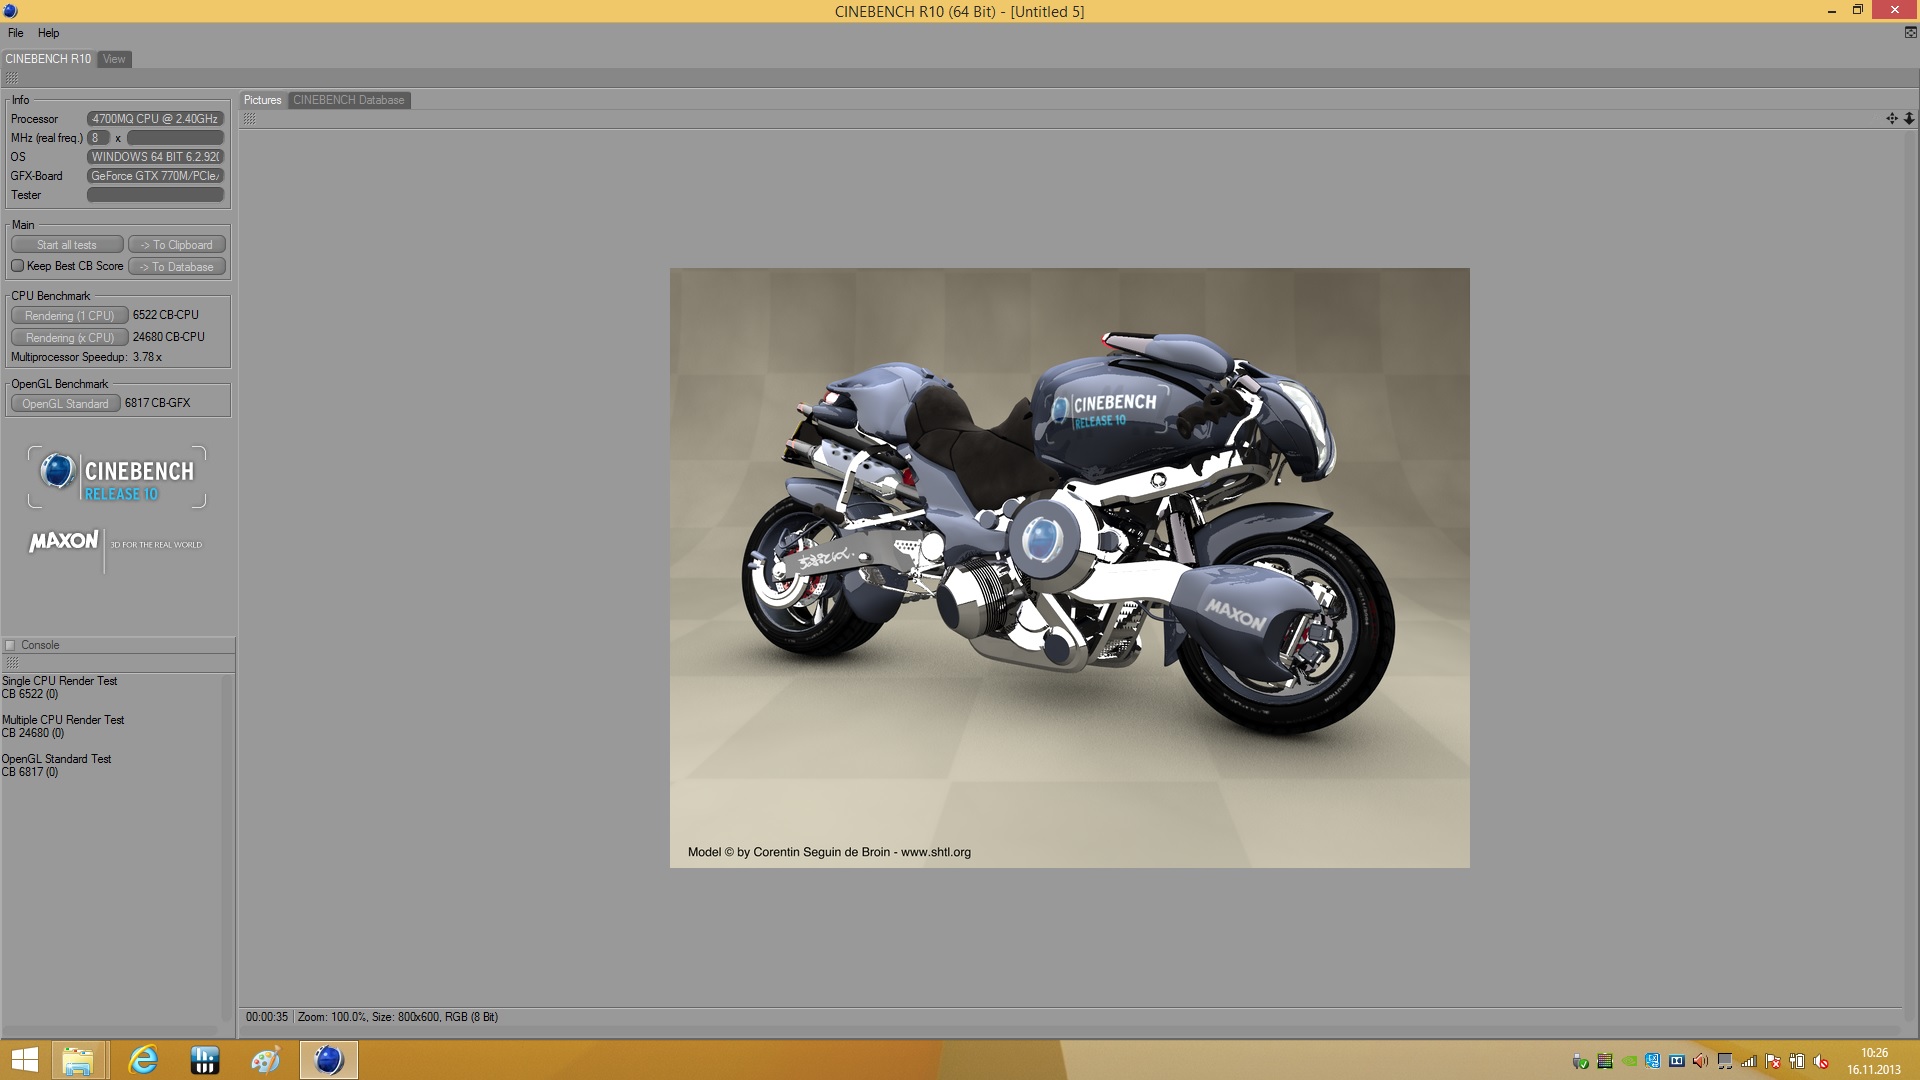
Task: Click the empty MHz real freq. field
Action: [175, 138]
